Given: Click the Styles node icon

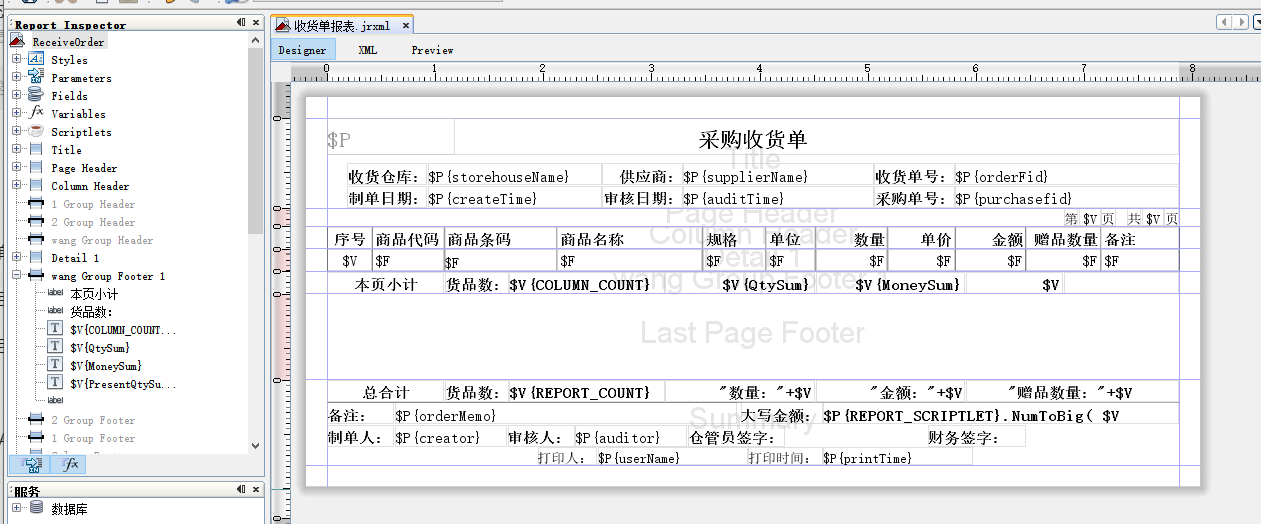Looking at the screenshot, I should pos(35,60).
